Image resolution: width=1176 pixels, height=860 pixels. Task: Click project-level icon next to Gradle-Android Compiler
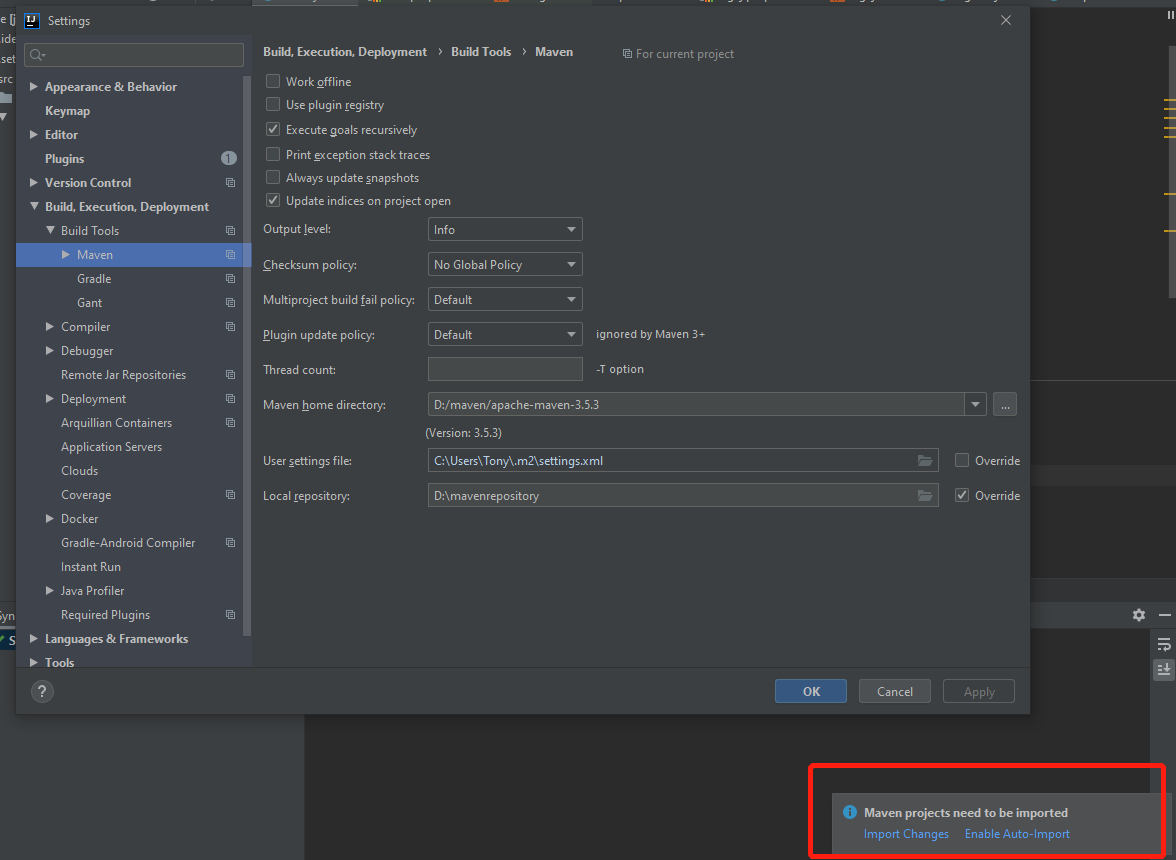(230, 543)
